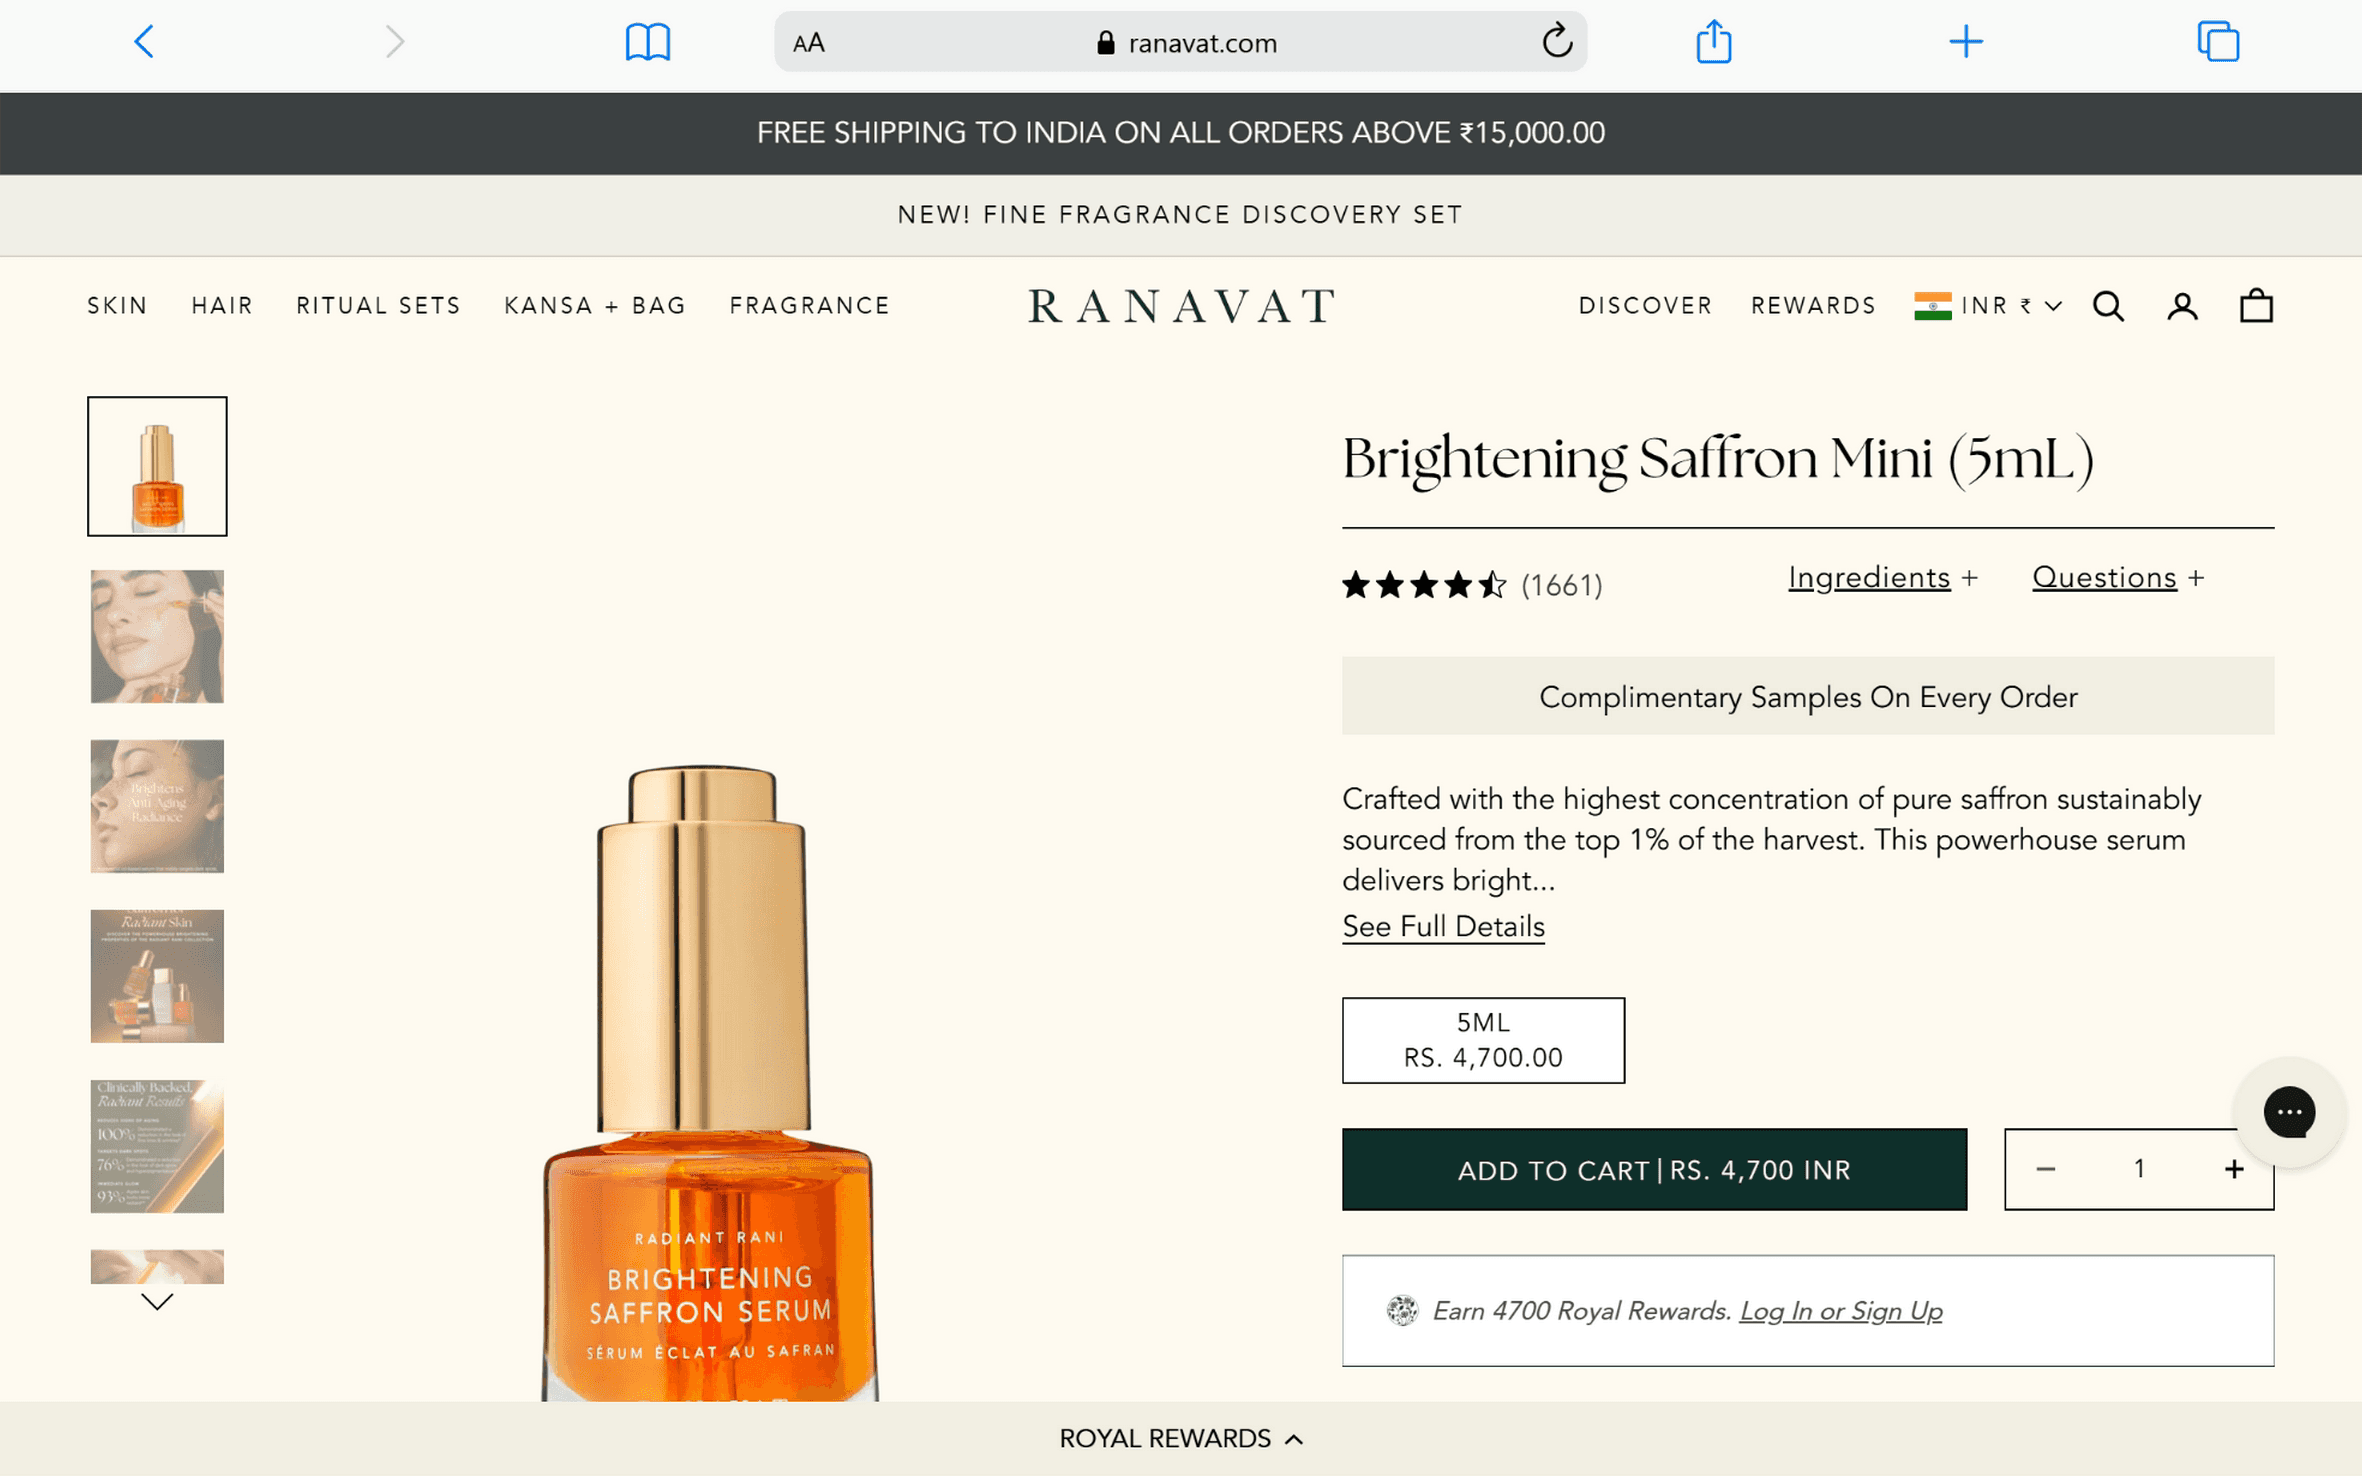This screenshot has width=2362, height=1476.
Task: Open the SKIN menu
Action: pyautogui.click(x=117, y=306)
